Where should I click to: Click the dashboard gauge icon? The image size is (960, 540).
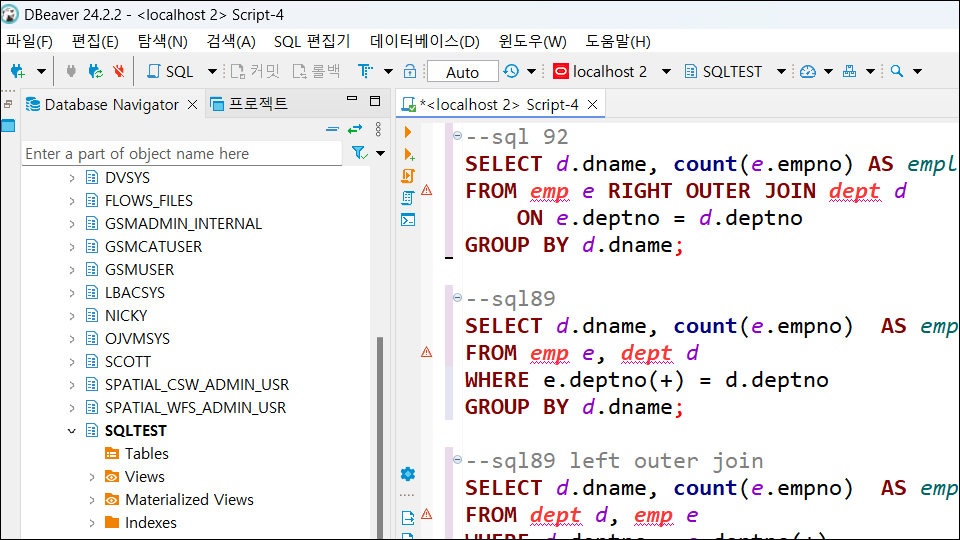tap(808, 72)
